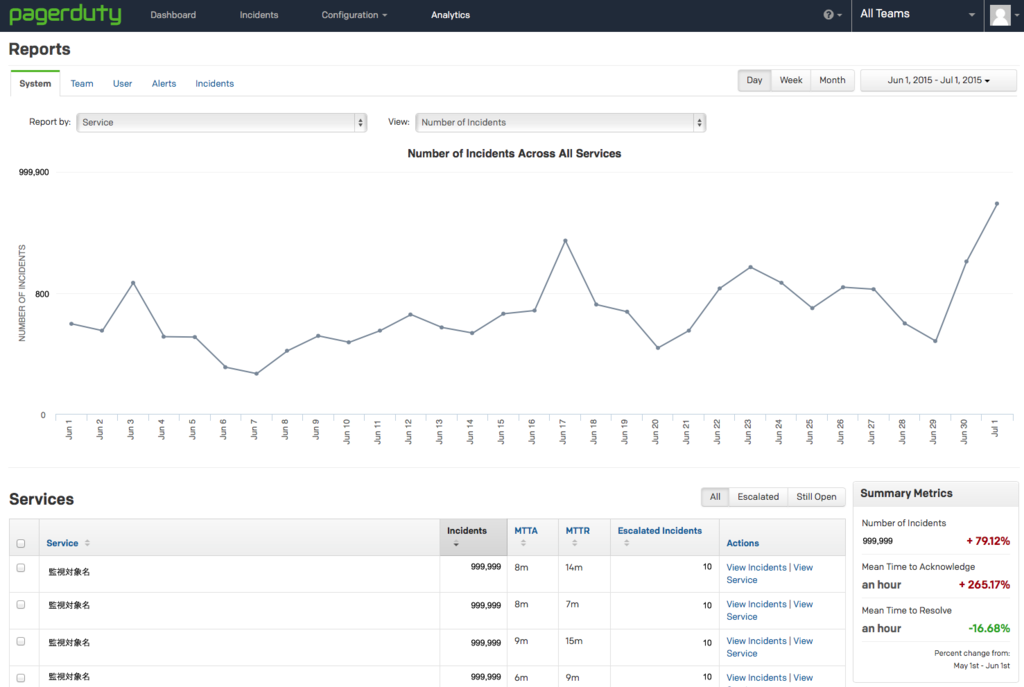The image size is (1024, 687).
Task: Sort by Incidents column sort arrow
Action: click(456, 543)
